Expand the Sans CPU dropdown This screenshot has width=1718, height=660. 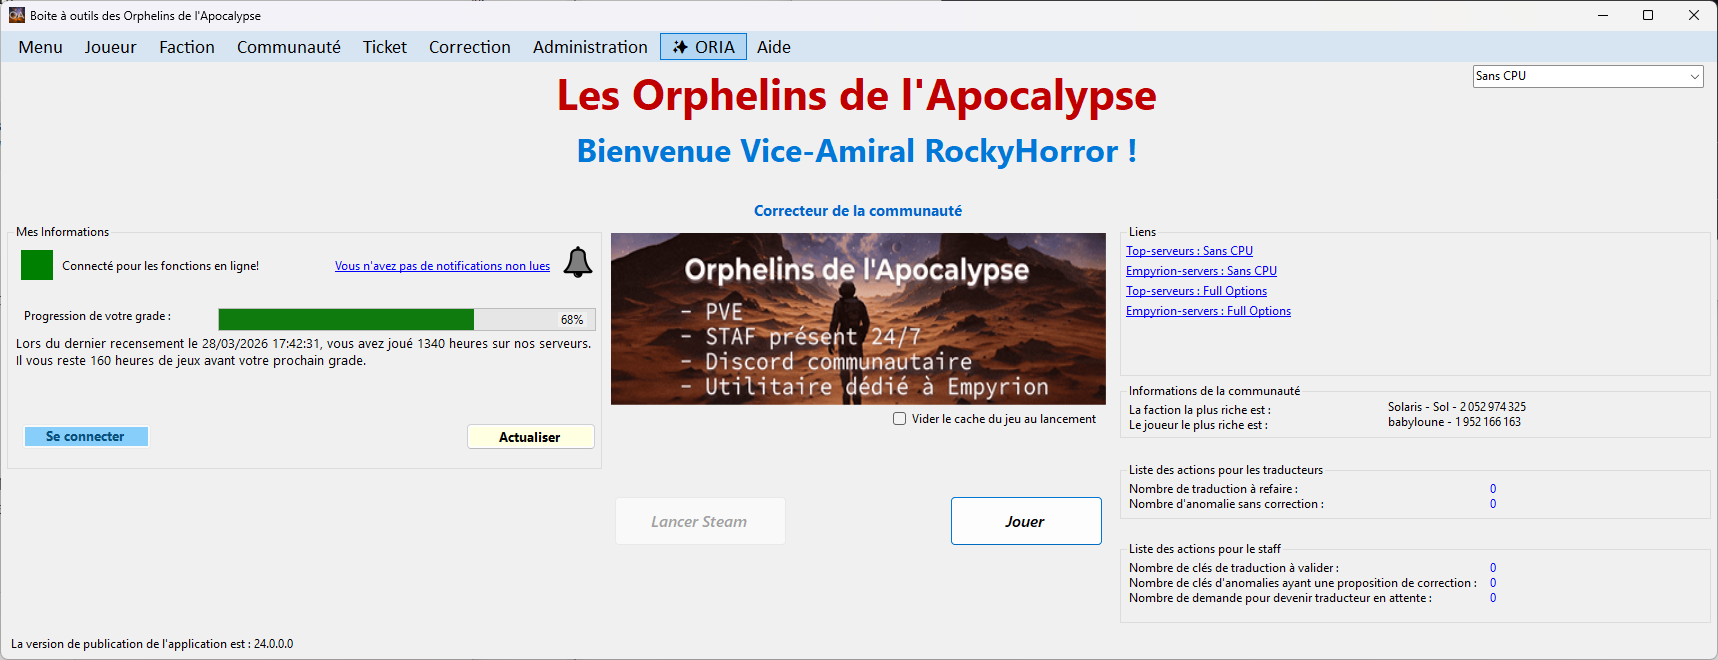pyautogui.click(x=1694, y=76)
